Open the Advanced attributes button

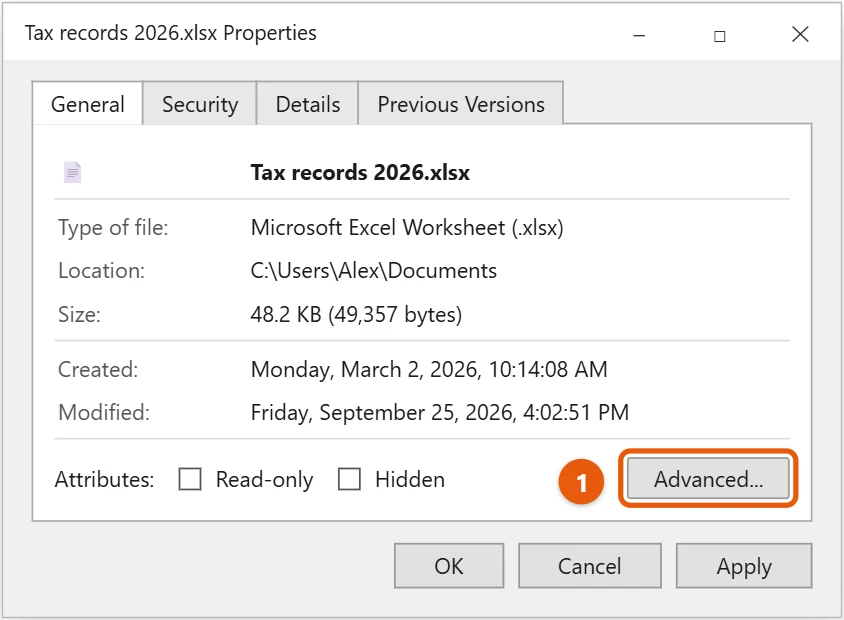(708, 478)
